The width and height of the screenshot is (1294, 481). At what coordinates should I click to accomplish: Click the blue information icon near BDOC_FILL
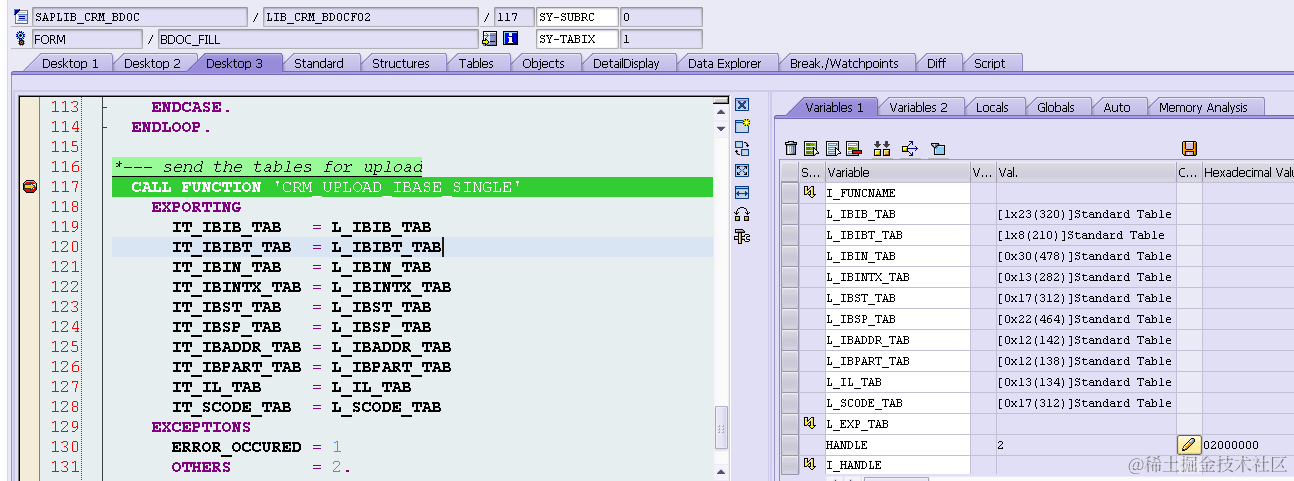[511, 39]
